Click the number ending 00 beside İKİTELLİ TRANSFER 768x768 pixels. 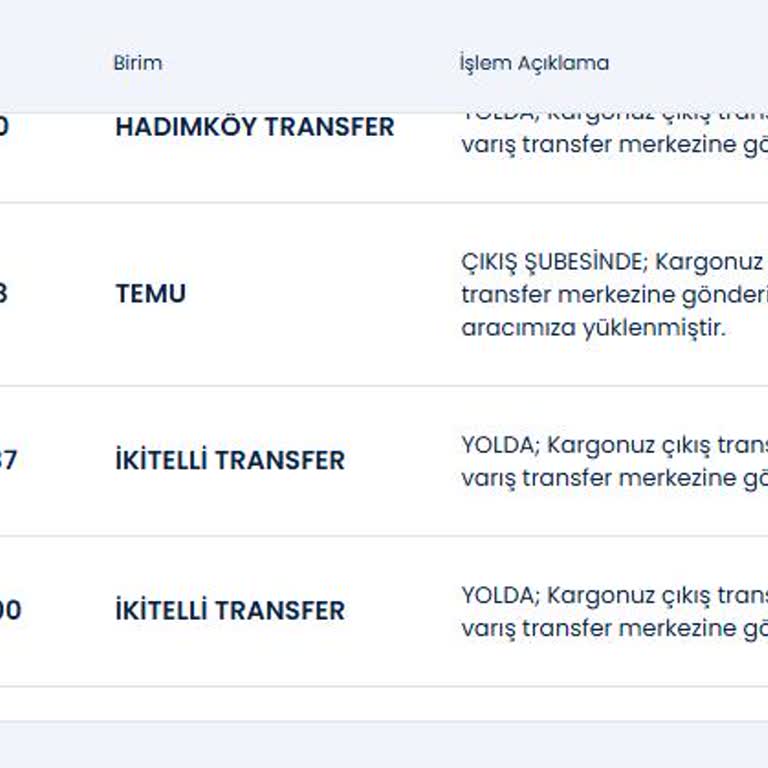pos(9,611)
